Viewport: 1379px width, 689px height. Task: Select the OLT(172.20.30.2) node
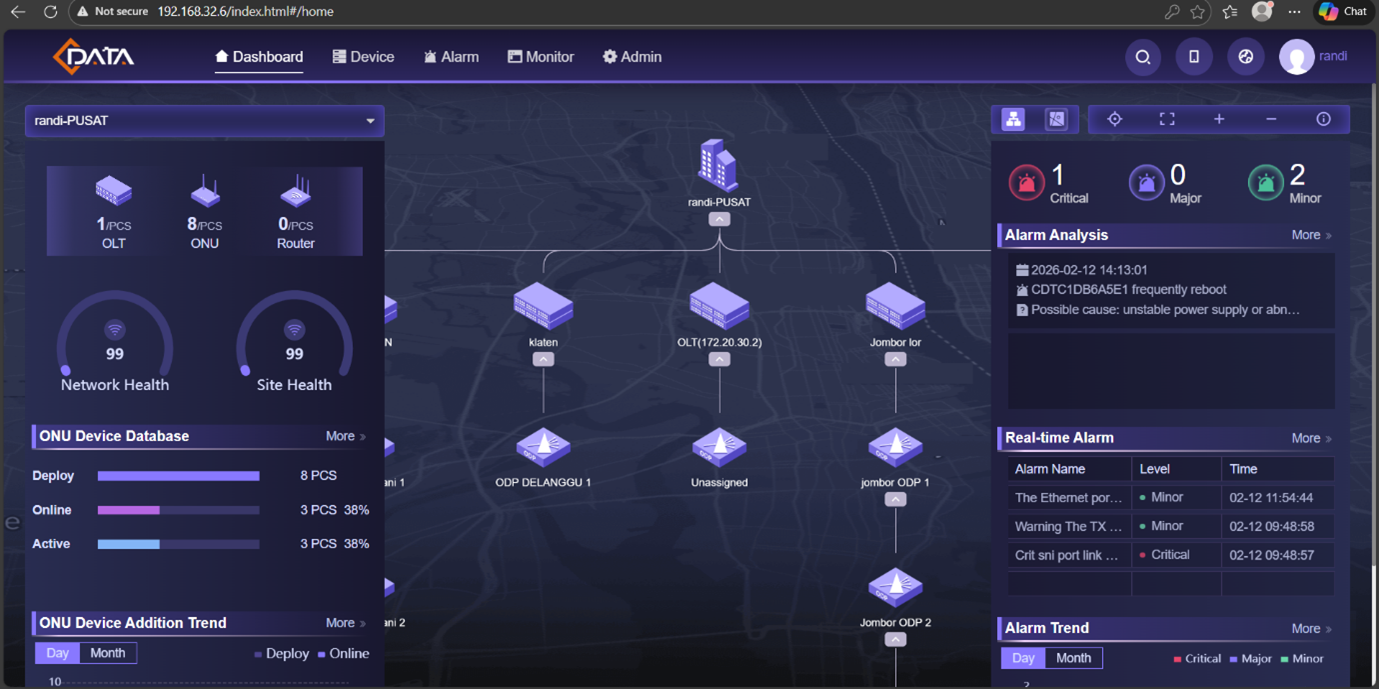[719, 306]
